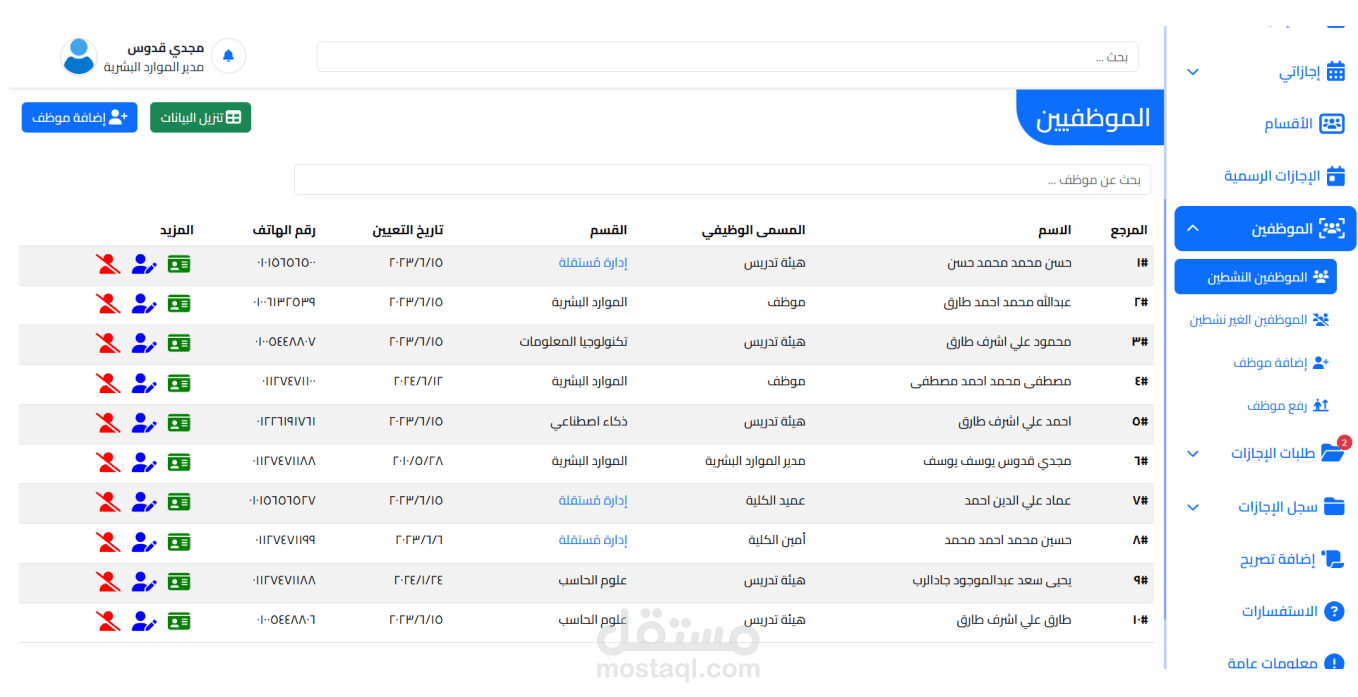Open الإجازات الرسمية in the sidebar

pos(1285,176)
